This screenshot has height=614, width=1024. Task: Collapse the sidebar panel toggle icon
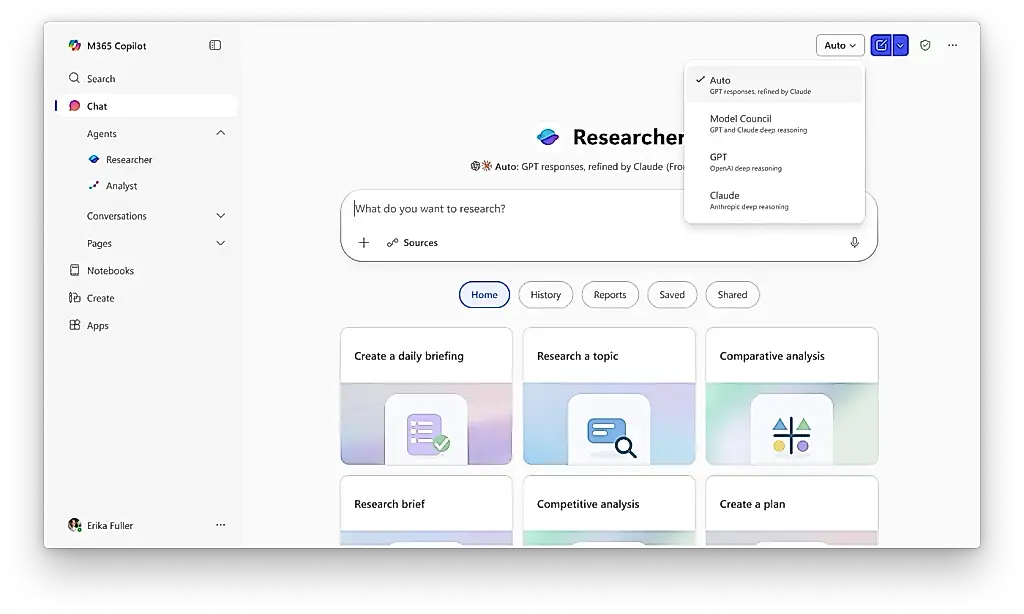(215, 45)
